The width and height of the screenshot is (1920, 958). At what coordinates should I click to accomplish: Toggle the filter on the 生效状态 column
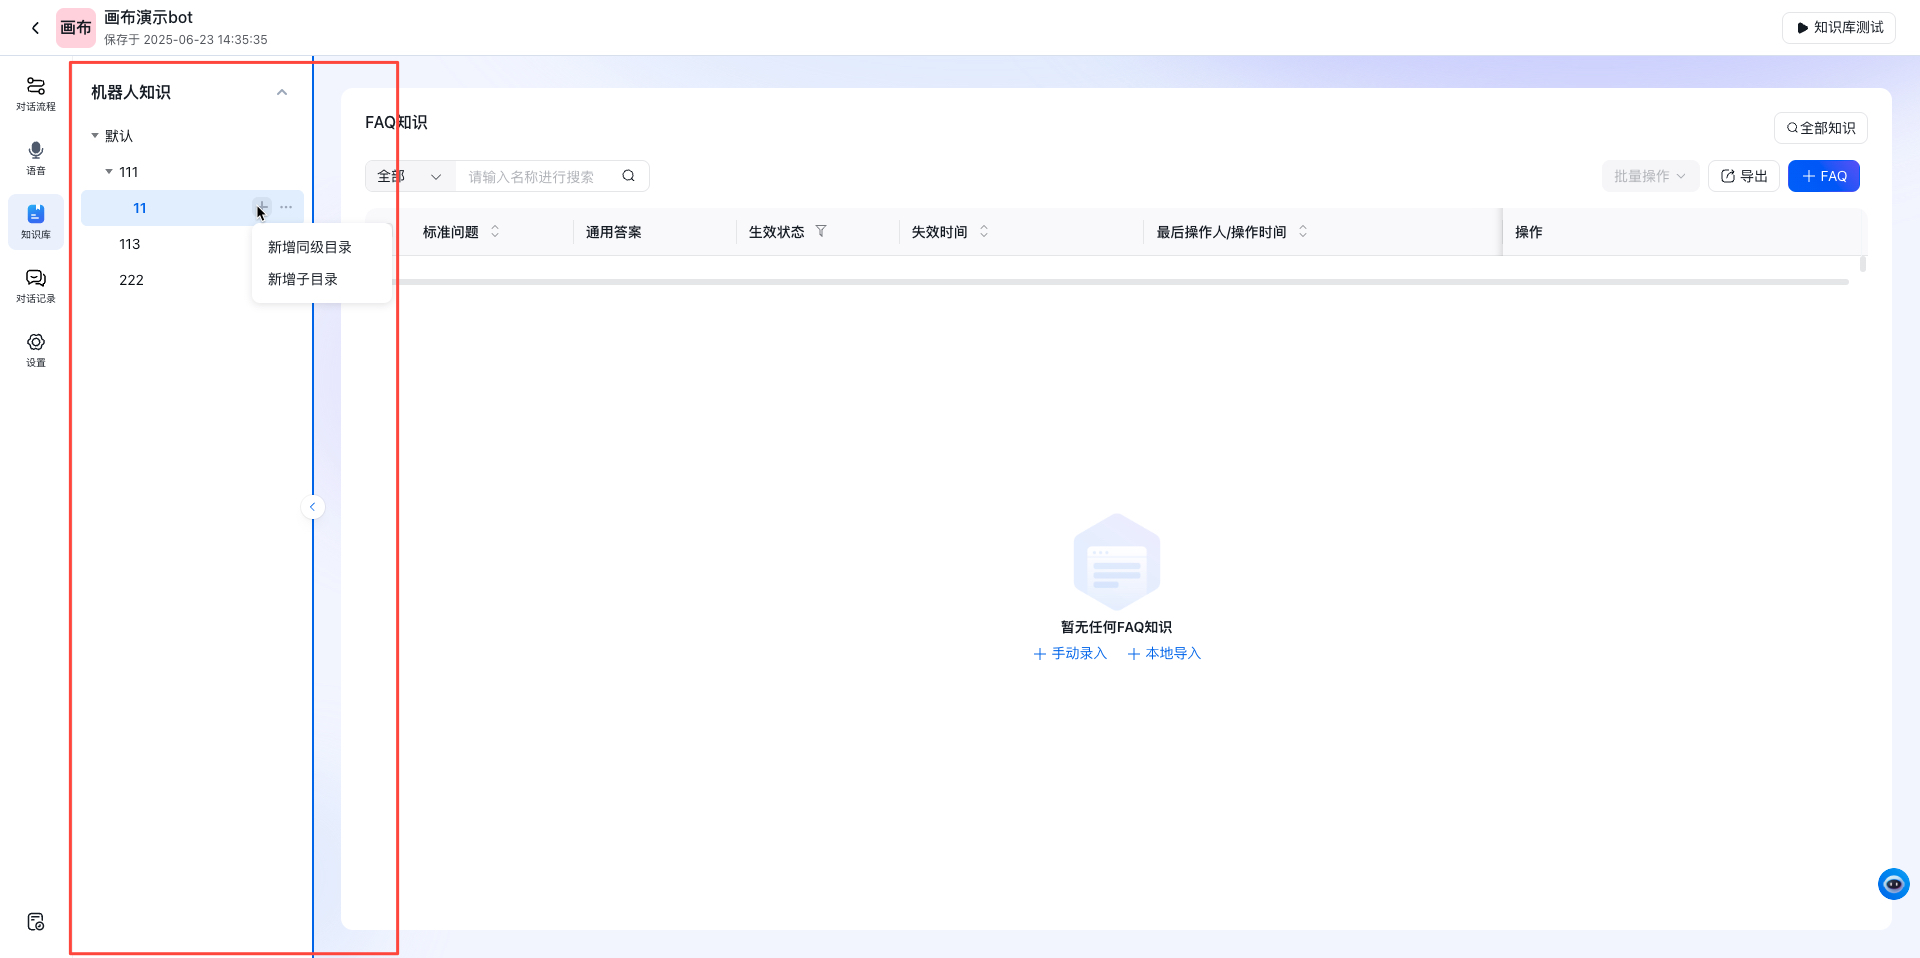(822, 231)
